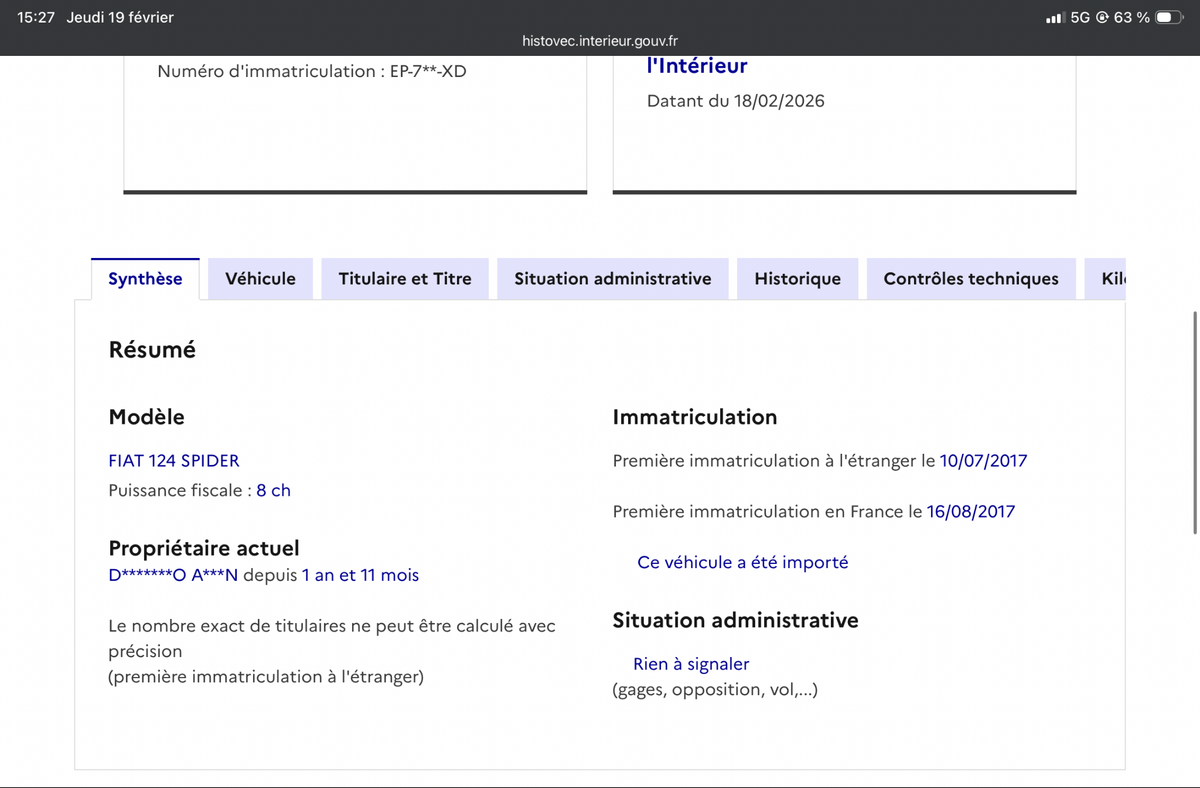Tap the 15:27 clock in status bar
The image size is (1200, 788).
(36, 18)
